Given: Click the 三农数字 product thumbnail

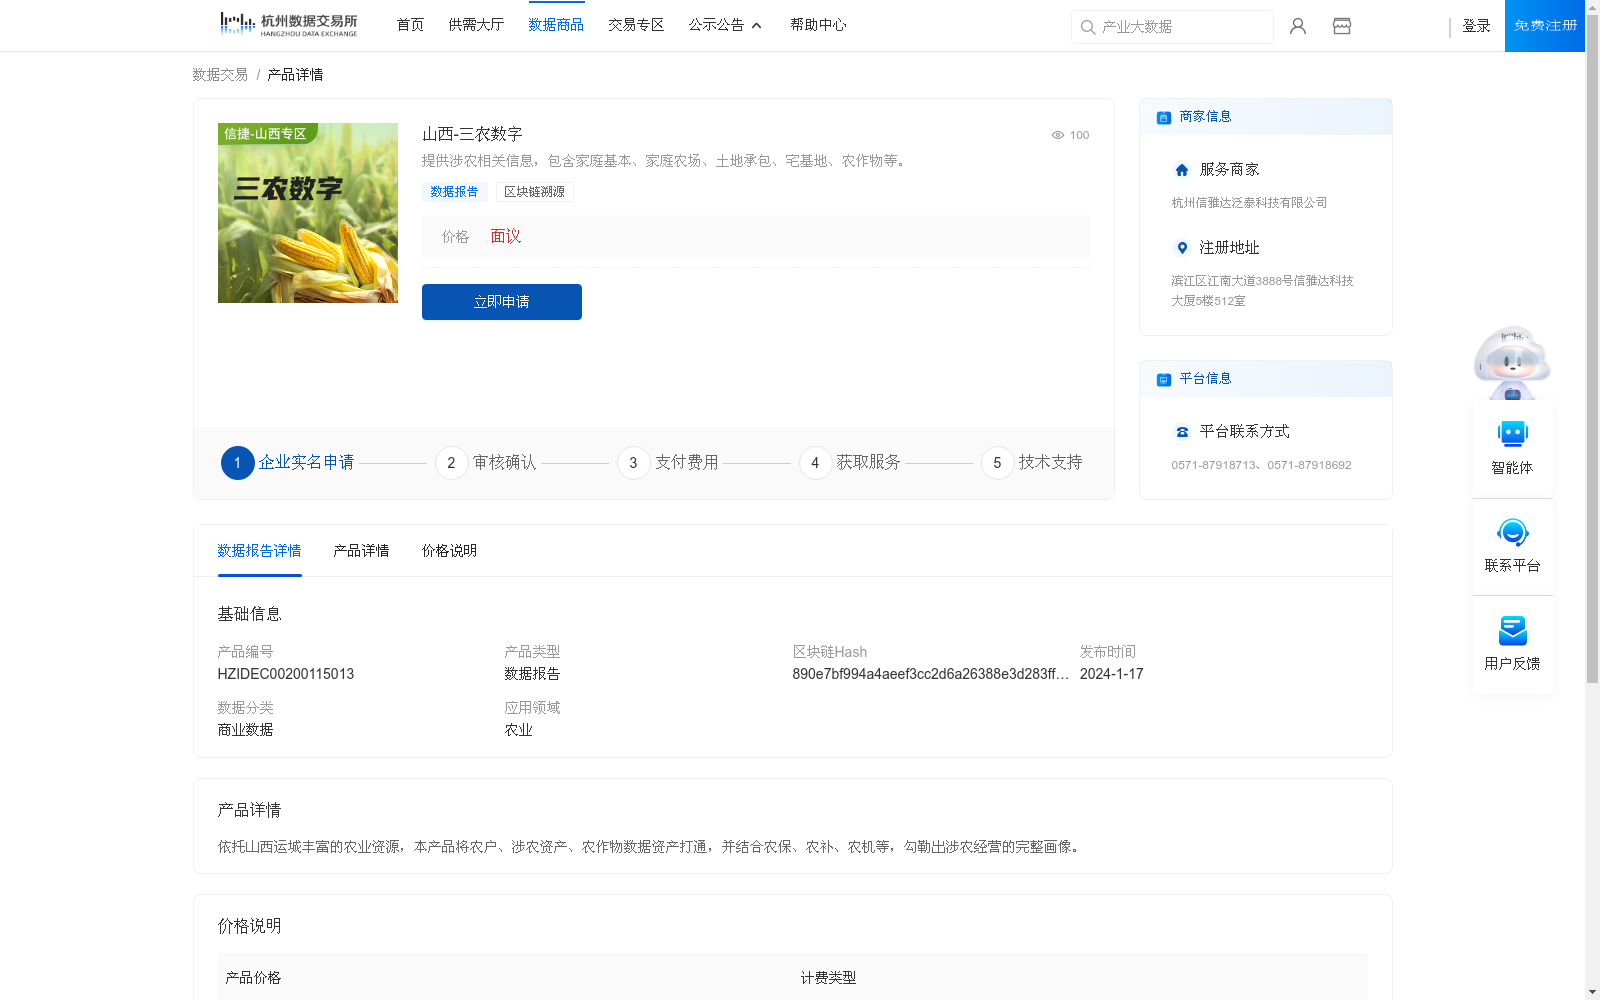Looking at the screenshot, I should pos(308,213).
